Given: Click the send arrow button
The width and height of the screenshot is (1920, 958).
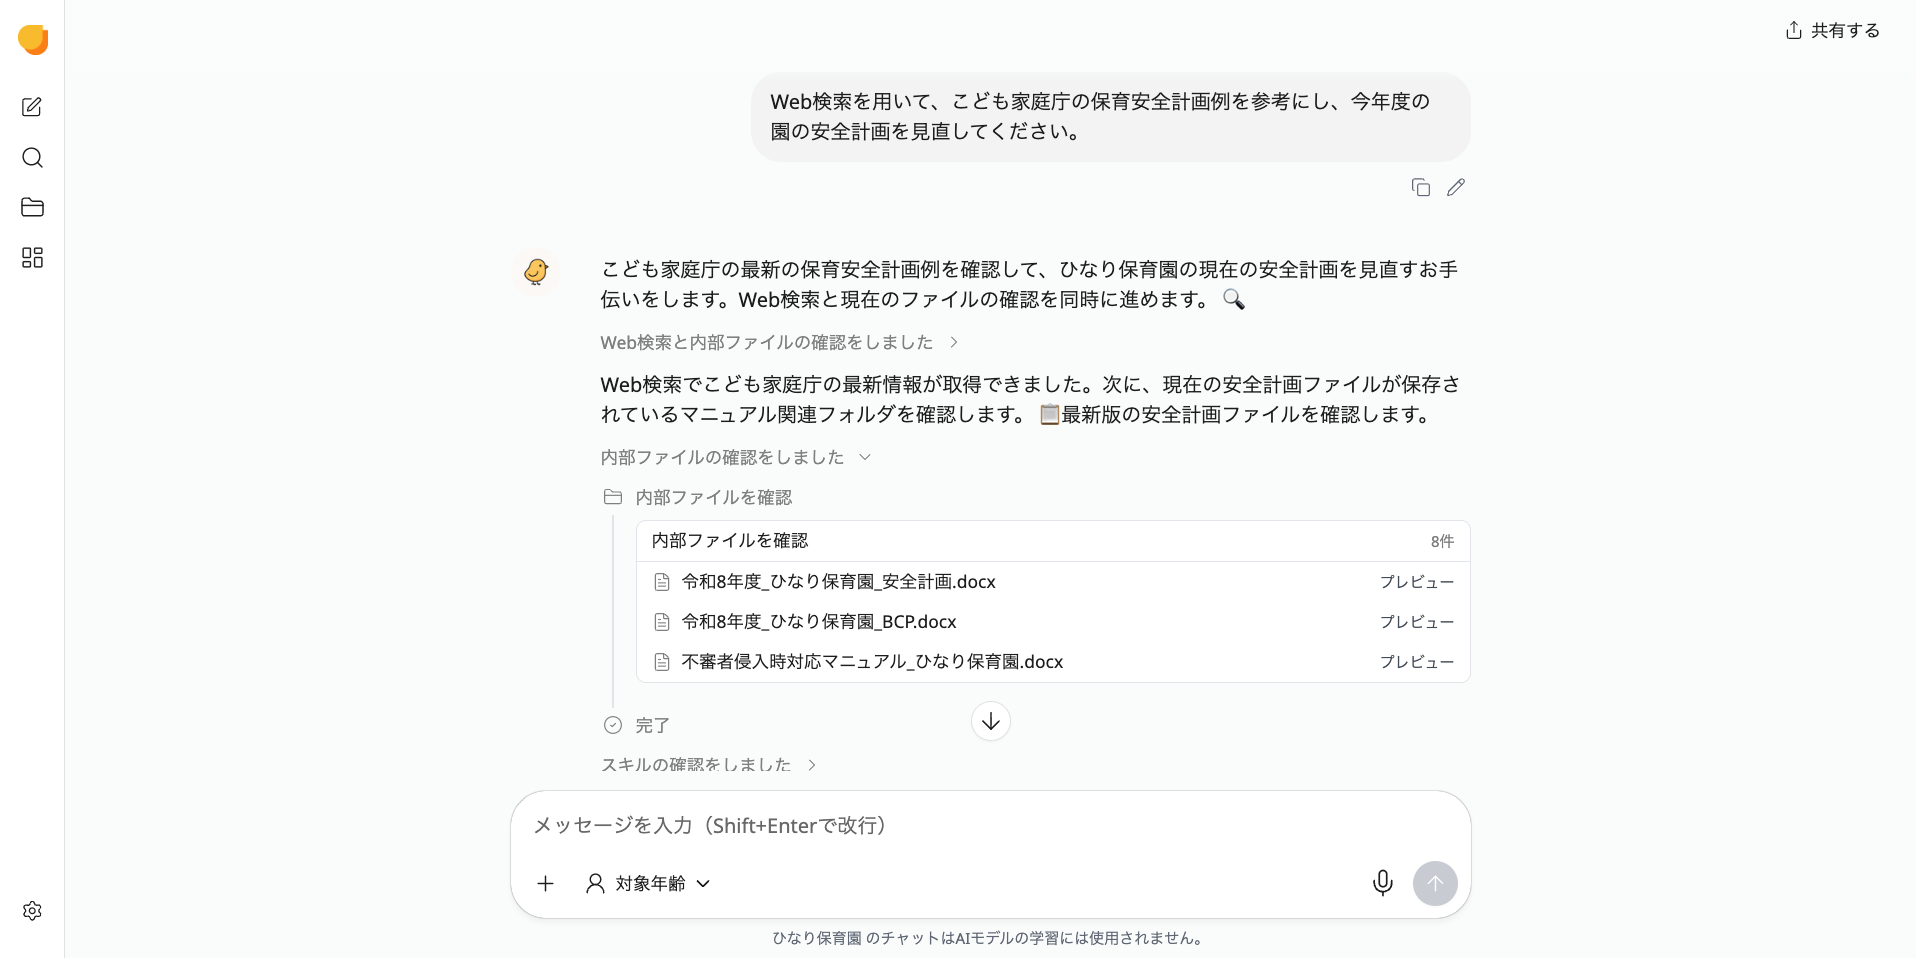Looking at the screenshot, I should [x=1435, y=883].
